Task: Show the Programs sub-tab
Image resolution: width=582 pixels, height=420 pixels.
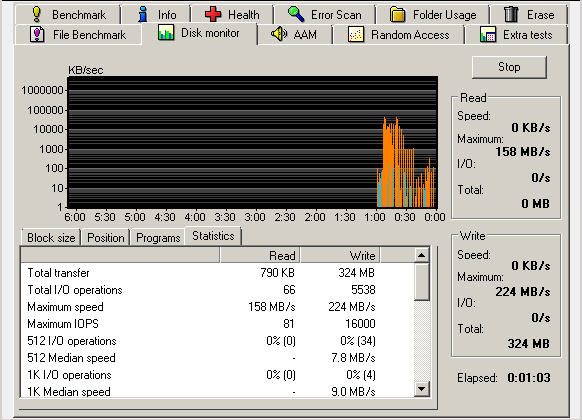Action: pos(158,237)
